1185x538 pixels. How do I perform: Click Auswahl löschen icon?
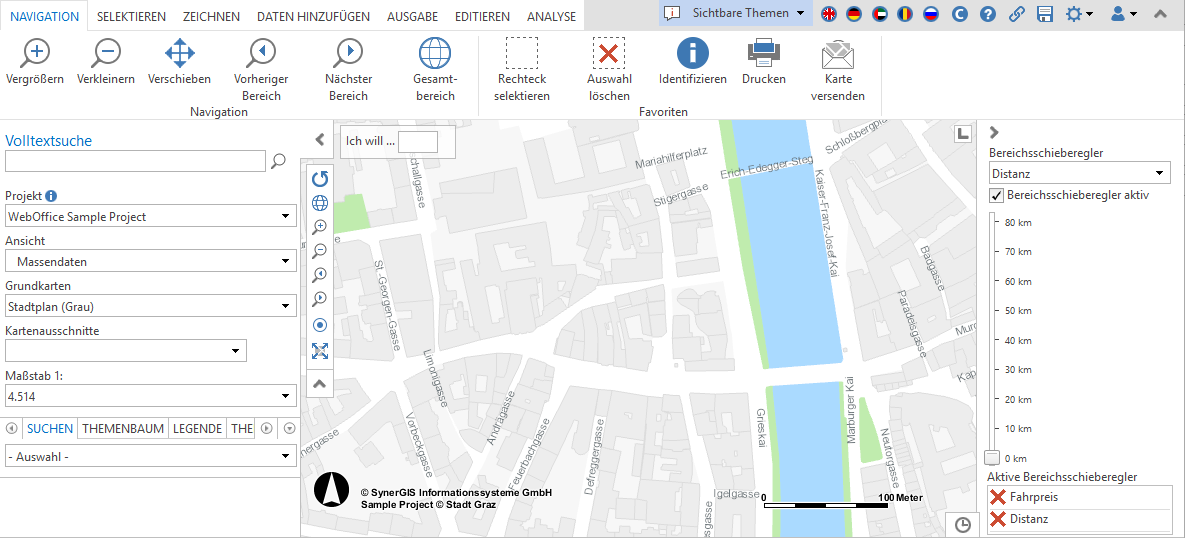[608, 52]
